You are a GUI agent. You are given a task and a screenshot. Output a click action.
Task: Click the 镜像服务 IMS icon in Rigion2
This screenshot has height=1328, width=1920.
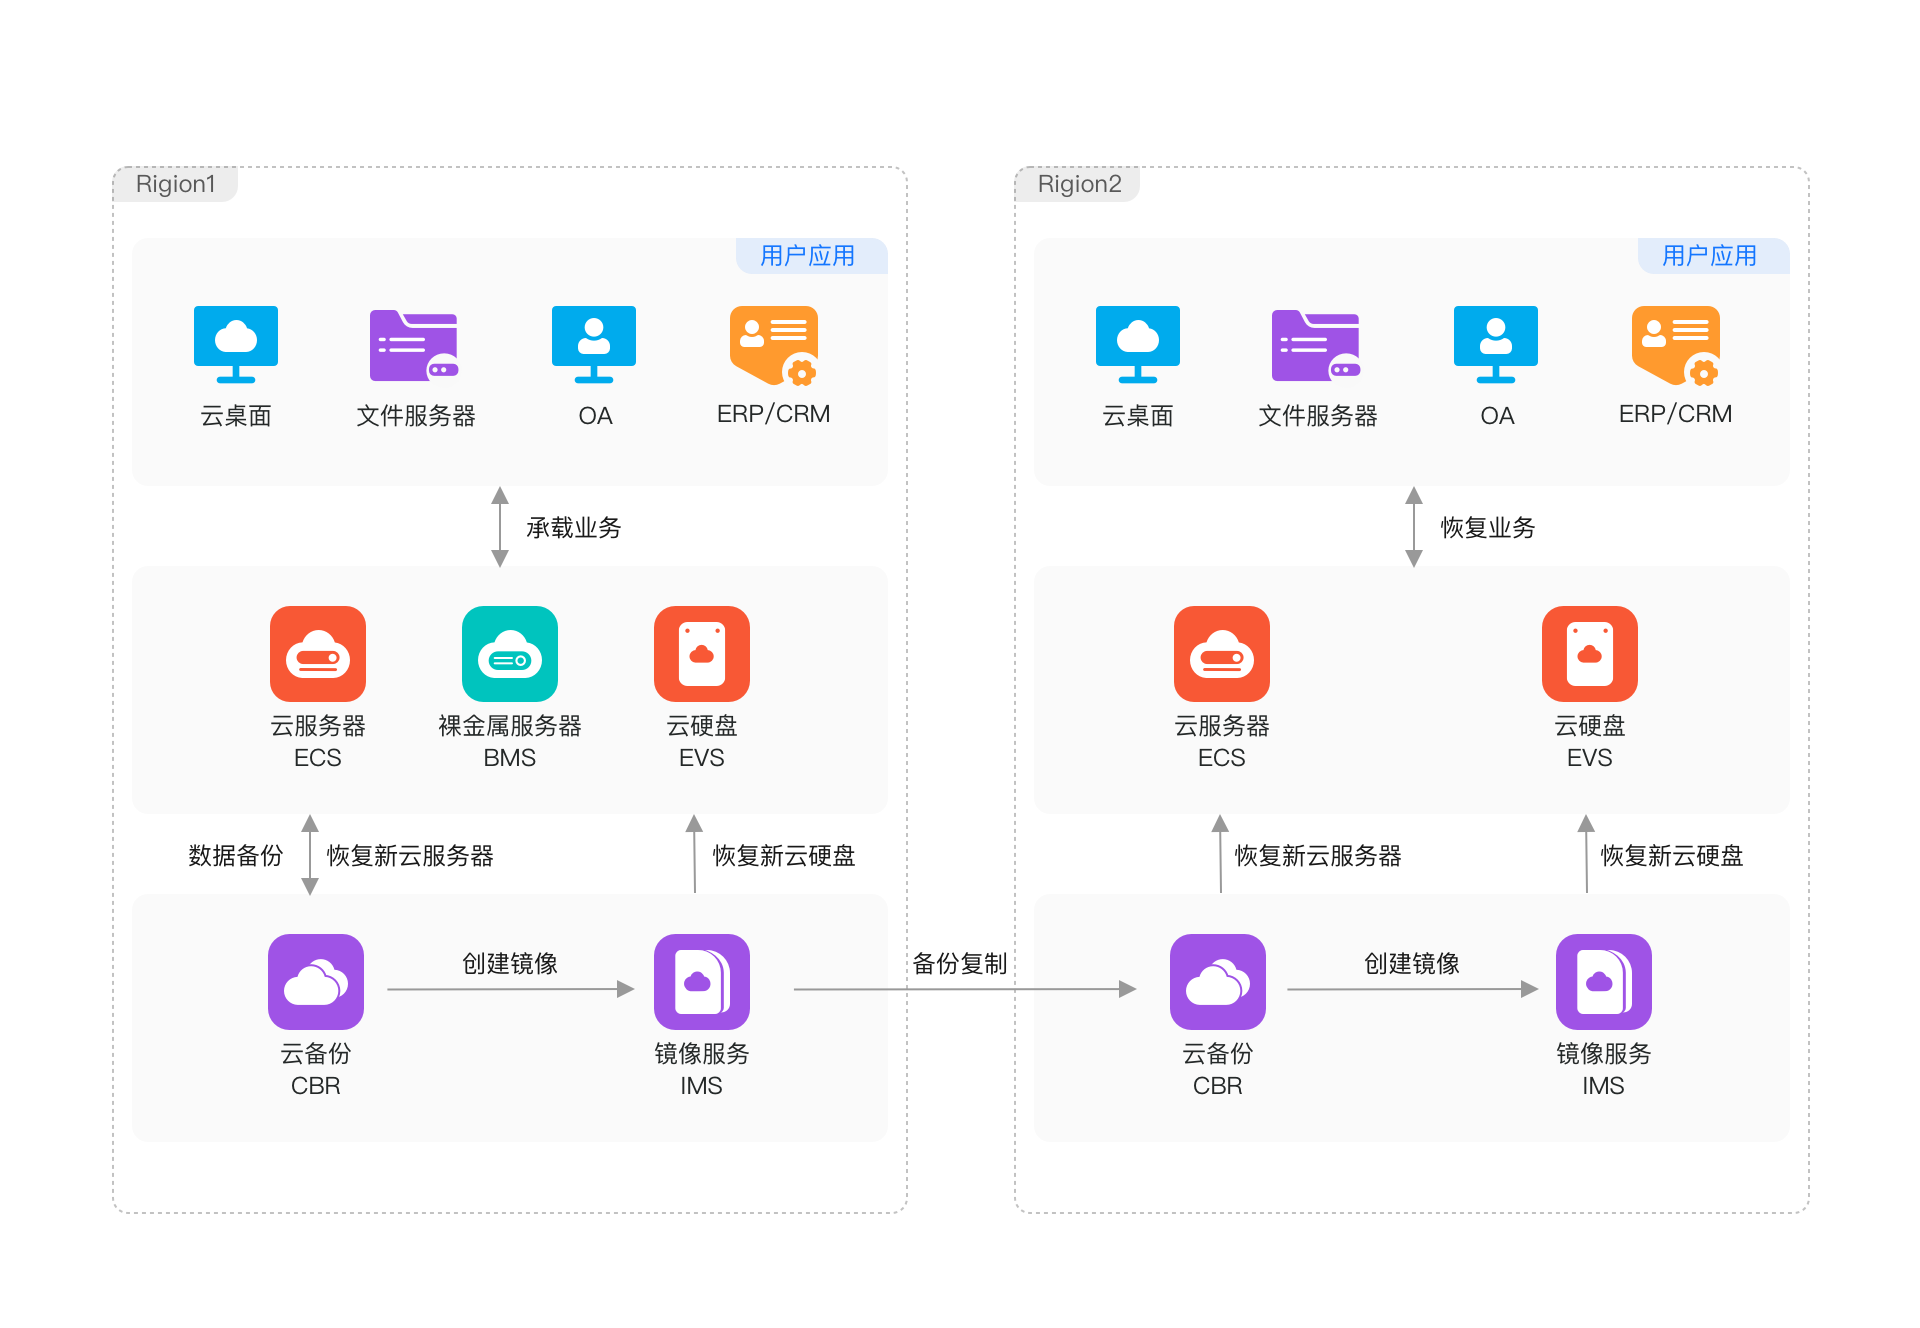(x=1603, y=982)
